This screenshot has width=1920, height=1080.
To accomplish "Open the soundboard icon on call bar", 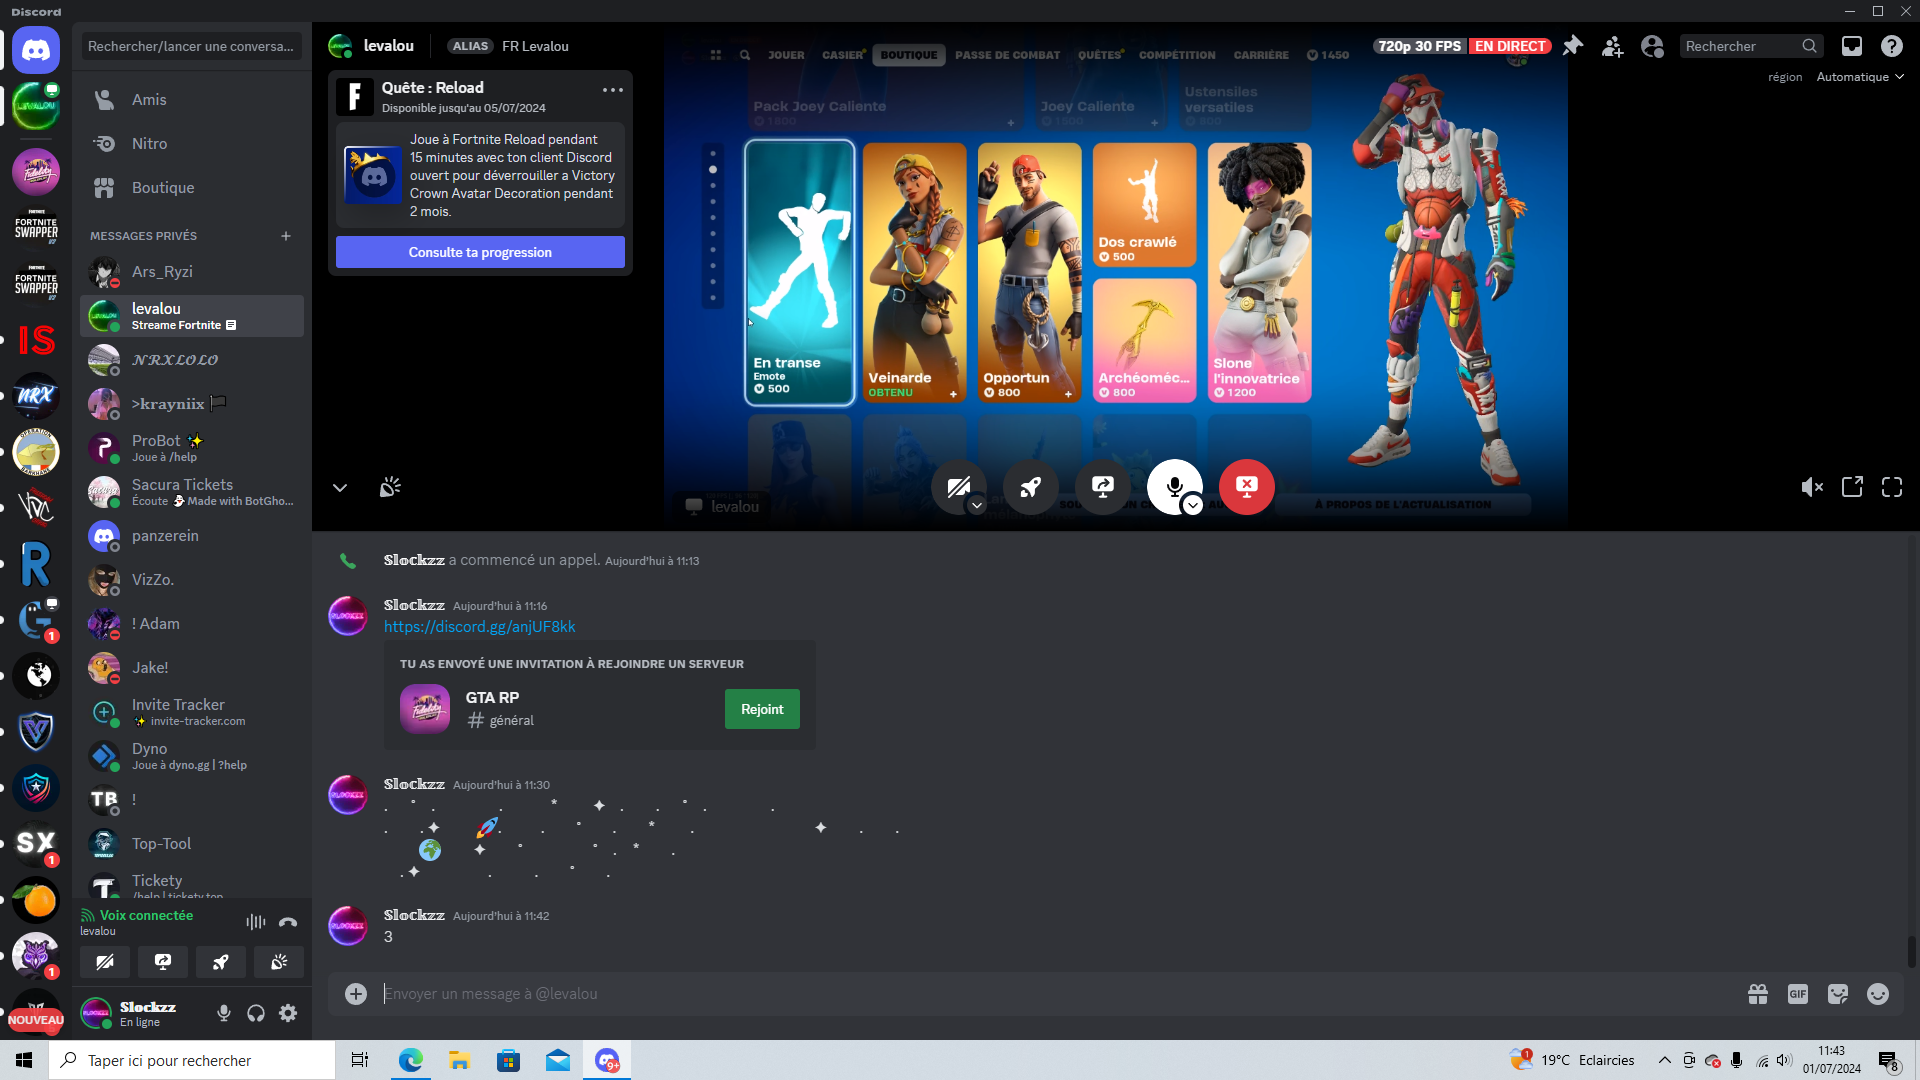I will 390,487.
